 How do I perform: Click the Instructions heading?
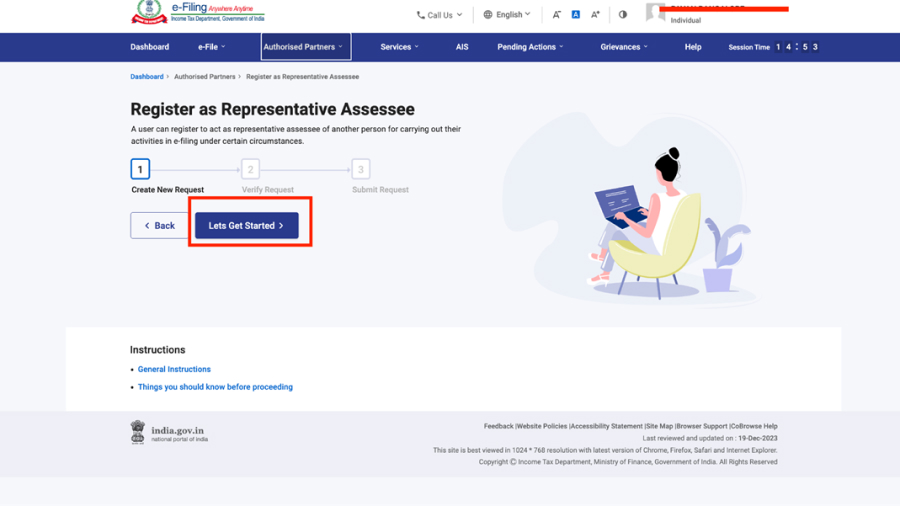[x=157, y=350]
